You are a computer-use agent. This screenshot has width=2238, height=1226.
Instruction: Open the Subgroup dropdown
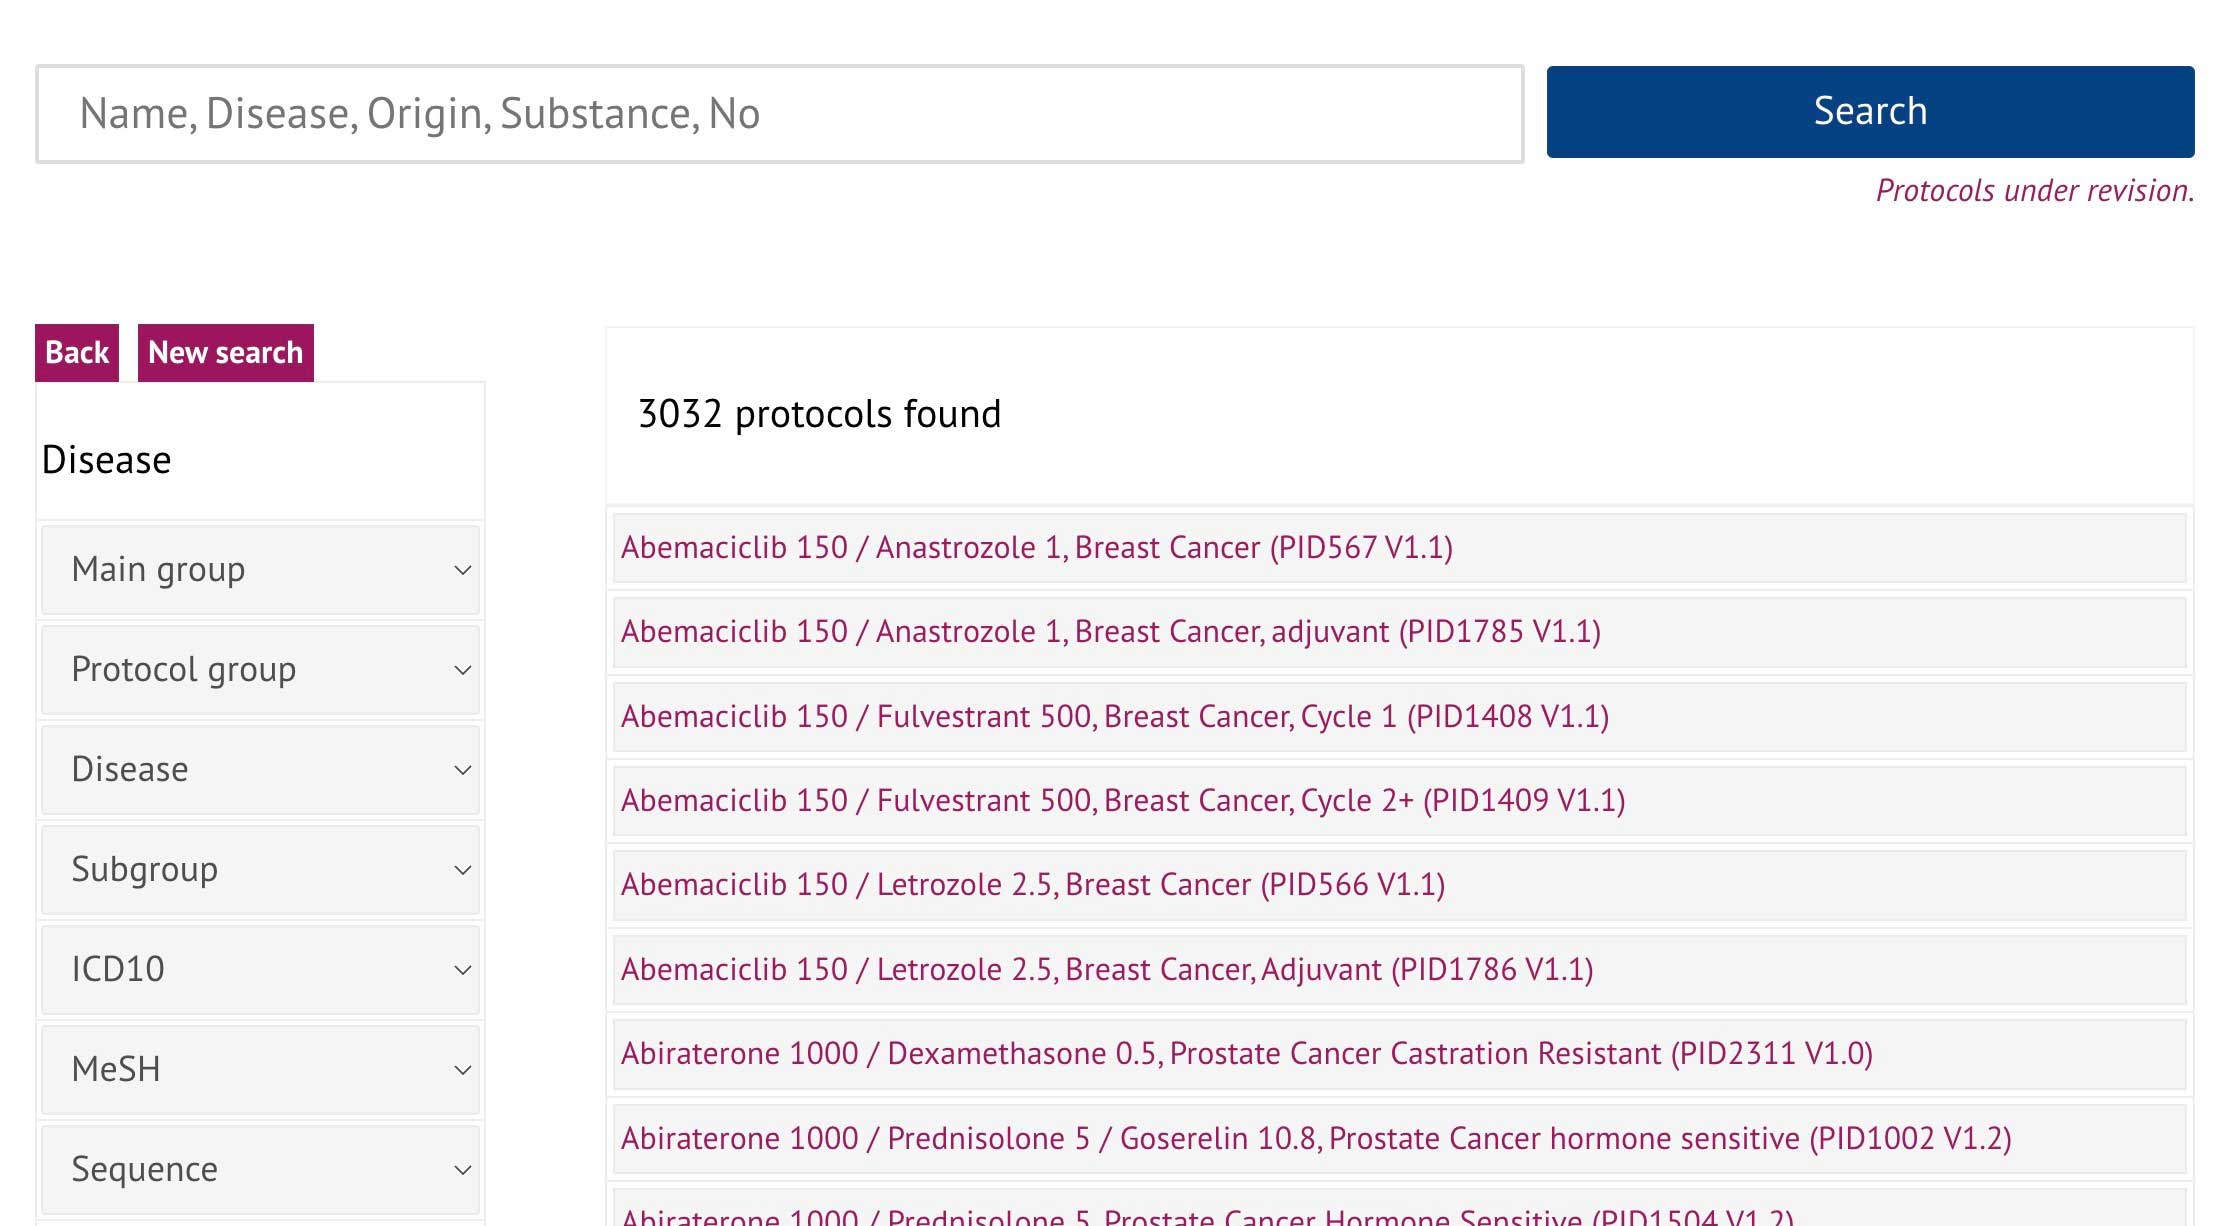point(260,870)
